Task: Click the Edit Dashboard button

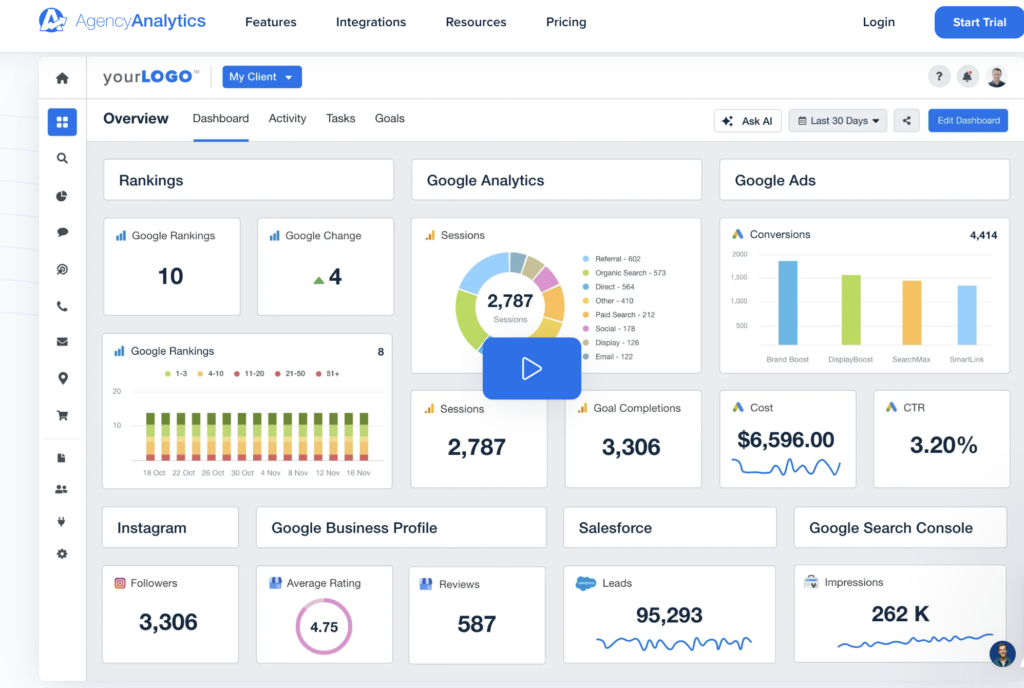Action: click(968, 121)
